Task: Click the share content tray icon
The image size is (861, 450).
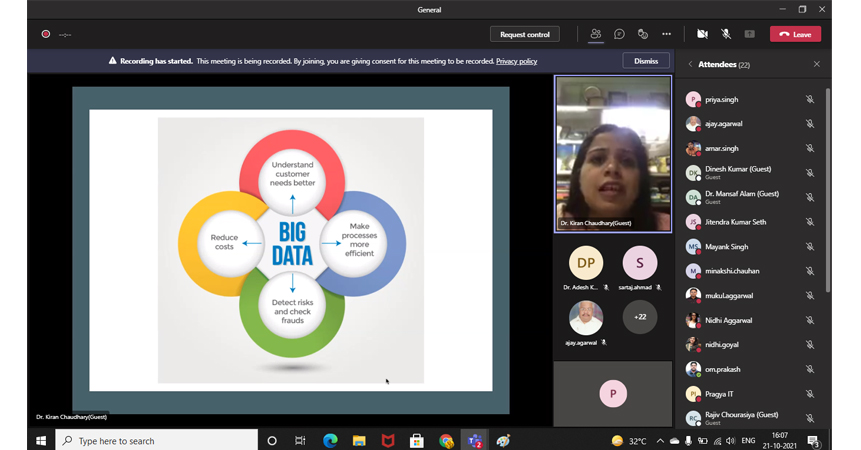Action: click(x=749, y=34)
